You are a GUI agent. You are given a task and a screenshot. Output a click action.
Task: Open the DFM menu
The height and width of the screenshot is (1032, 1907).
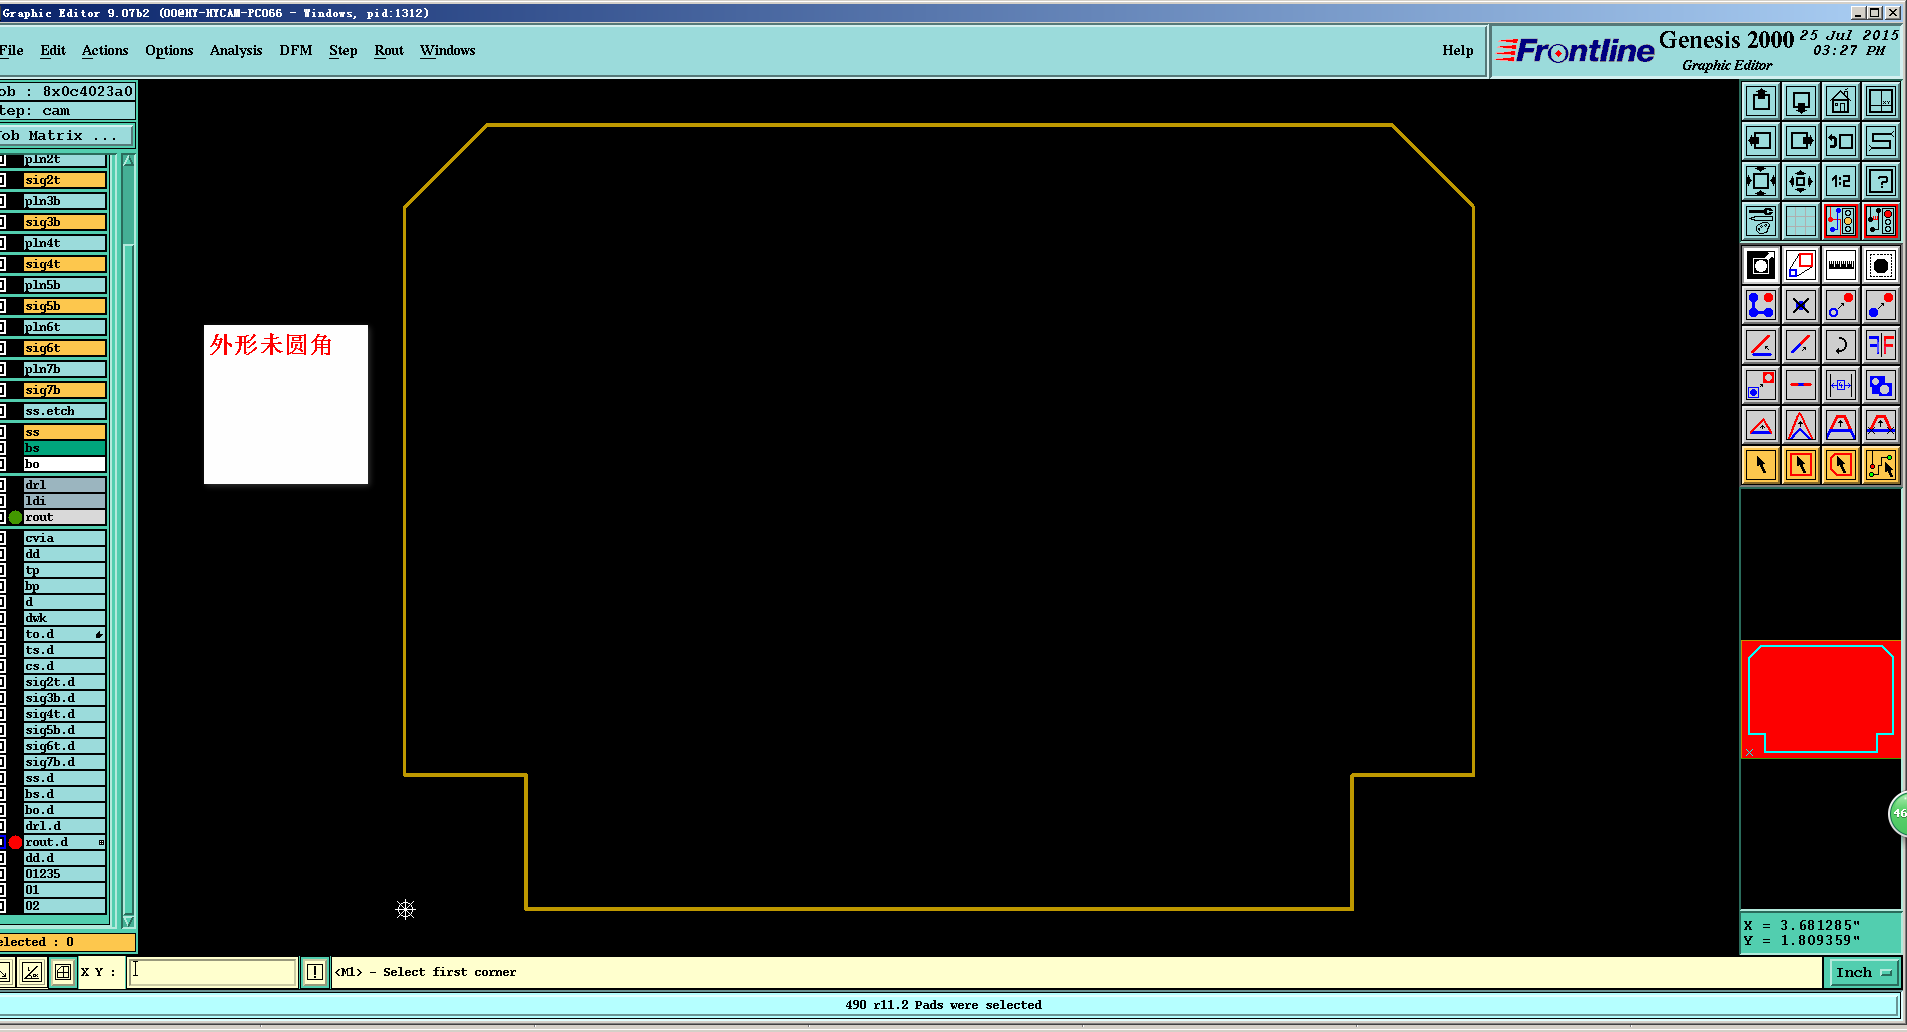click(x=296, y=50)
